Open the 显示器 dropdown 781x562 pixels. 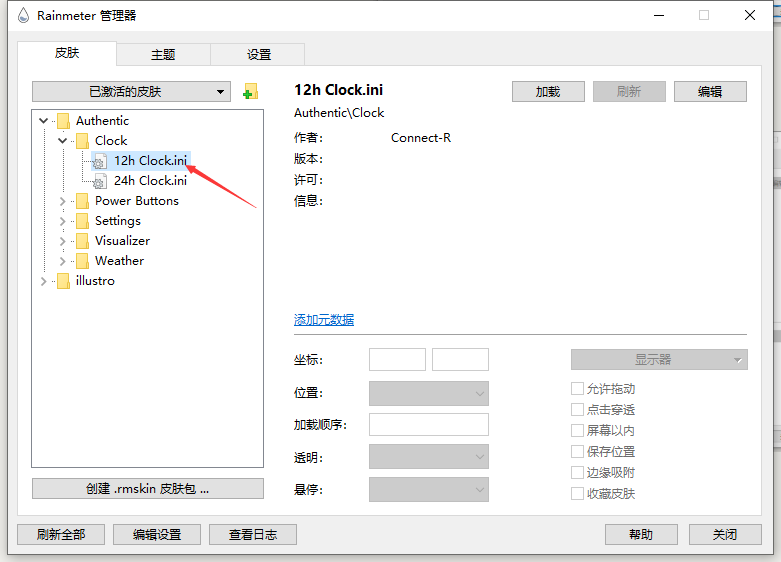pos(659,359)
